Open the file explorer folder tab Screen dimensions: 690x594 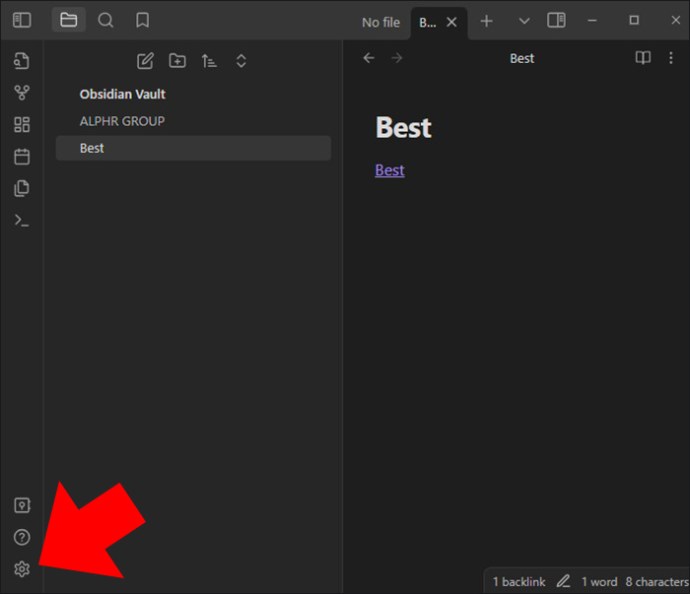69,20
